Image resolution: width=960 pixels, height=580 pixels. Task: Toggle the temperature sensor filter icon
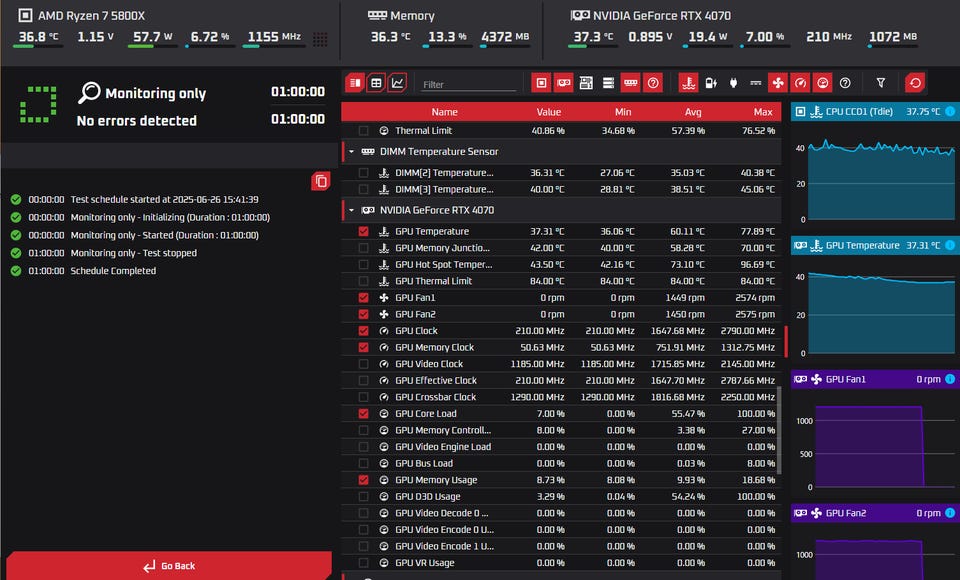(x=688, y=83)
